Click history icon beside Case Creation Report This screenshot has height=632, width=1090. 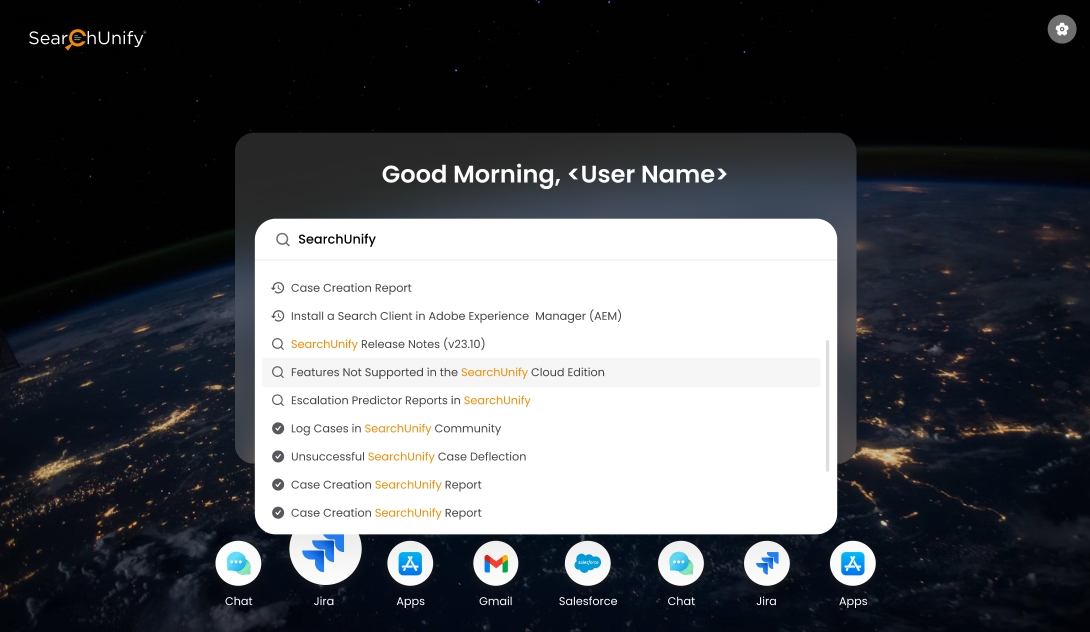point(278,288)
